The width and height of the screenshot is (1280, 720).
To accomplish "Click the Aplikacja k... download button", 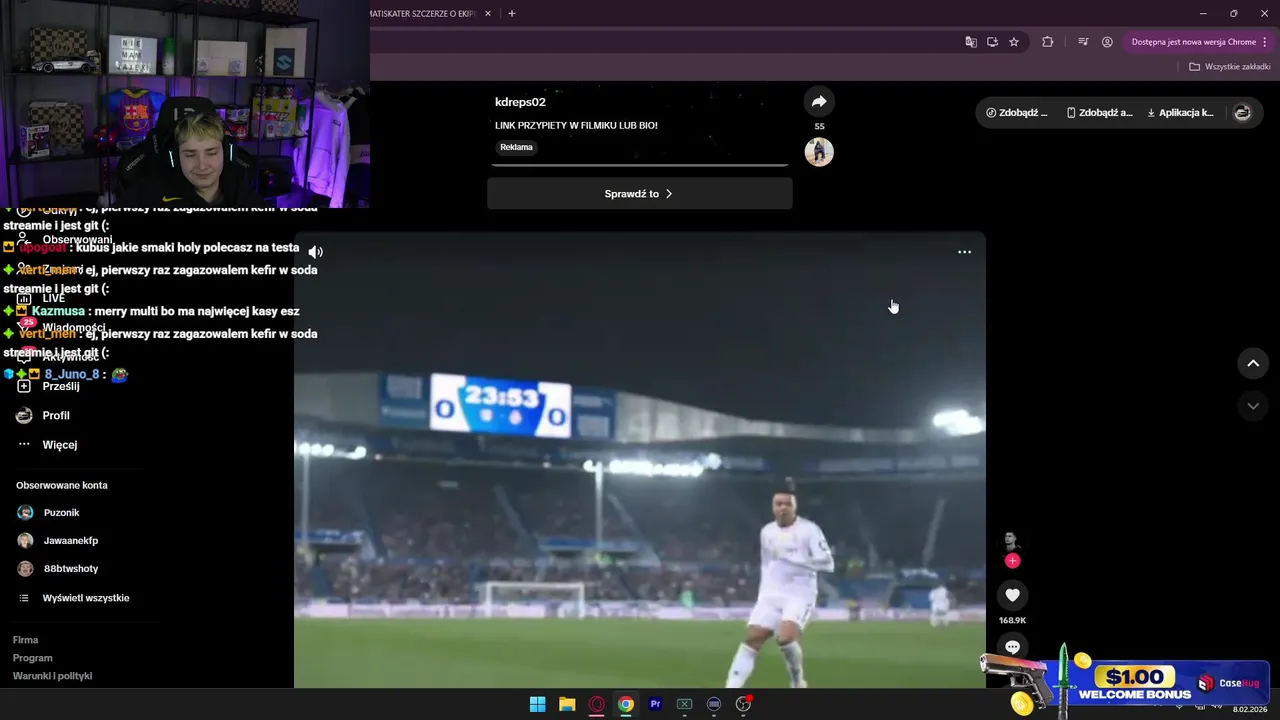I will click(1180, 113).
